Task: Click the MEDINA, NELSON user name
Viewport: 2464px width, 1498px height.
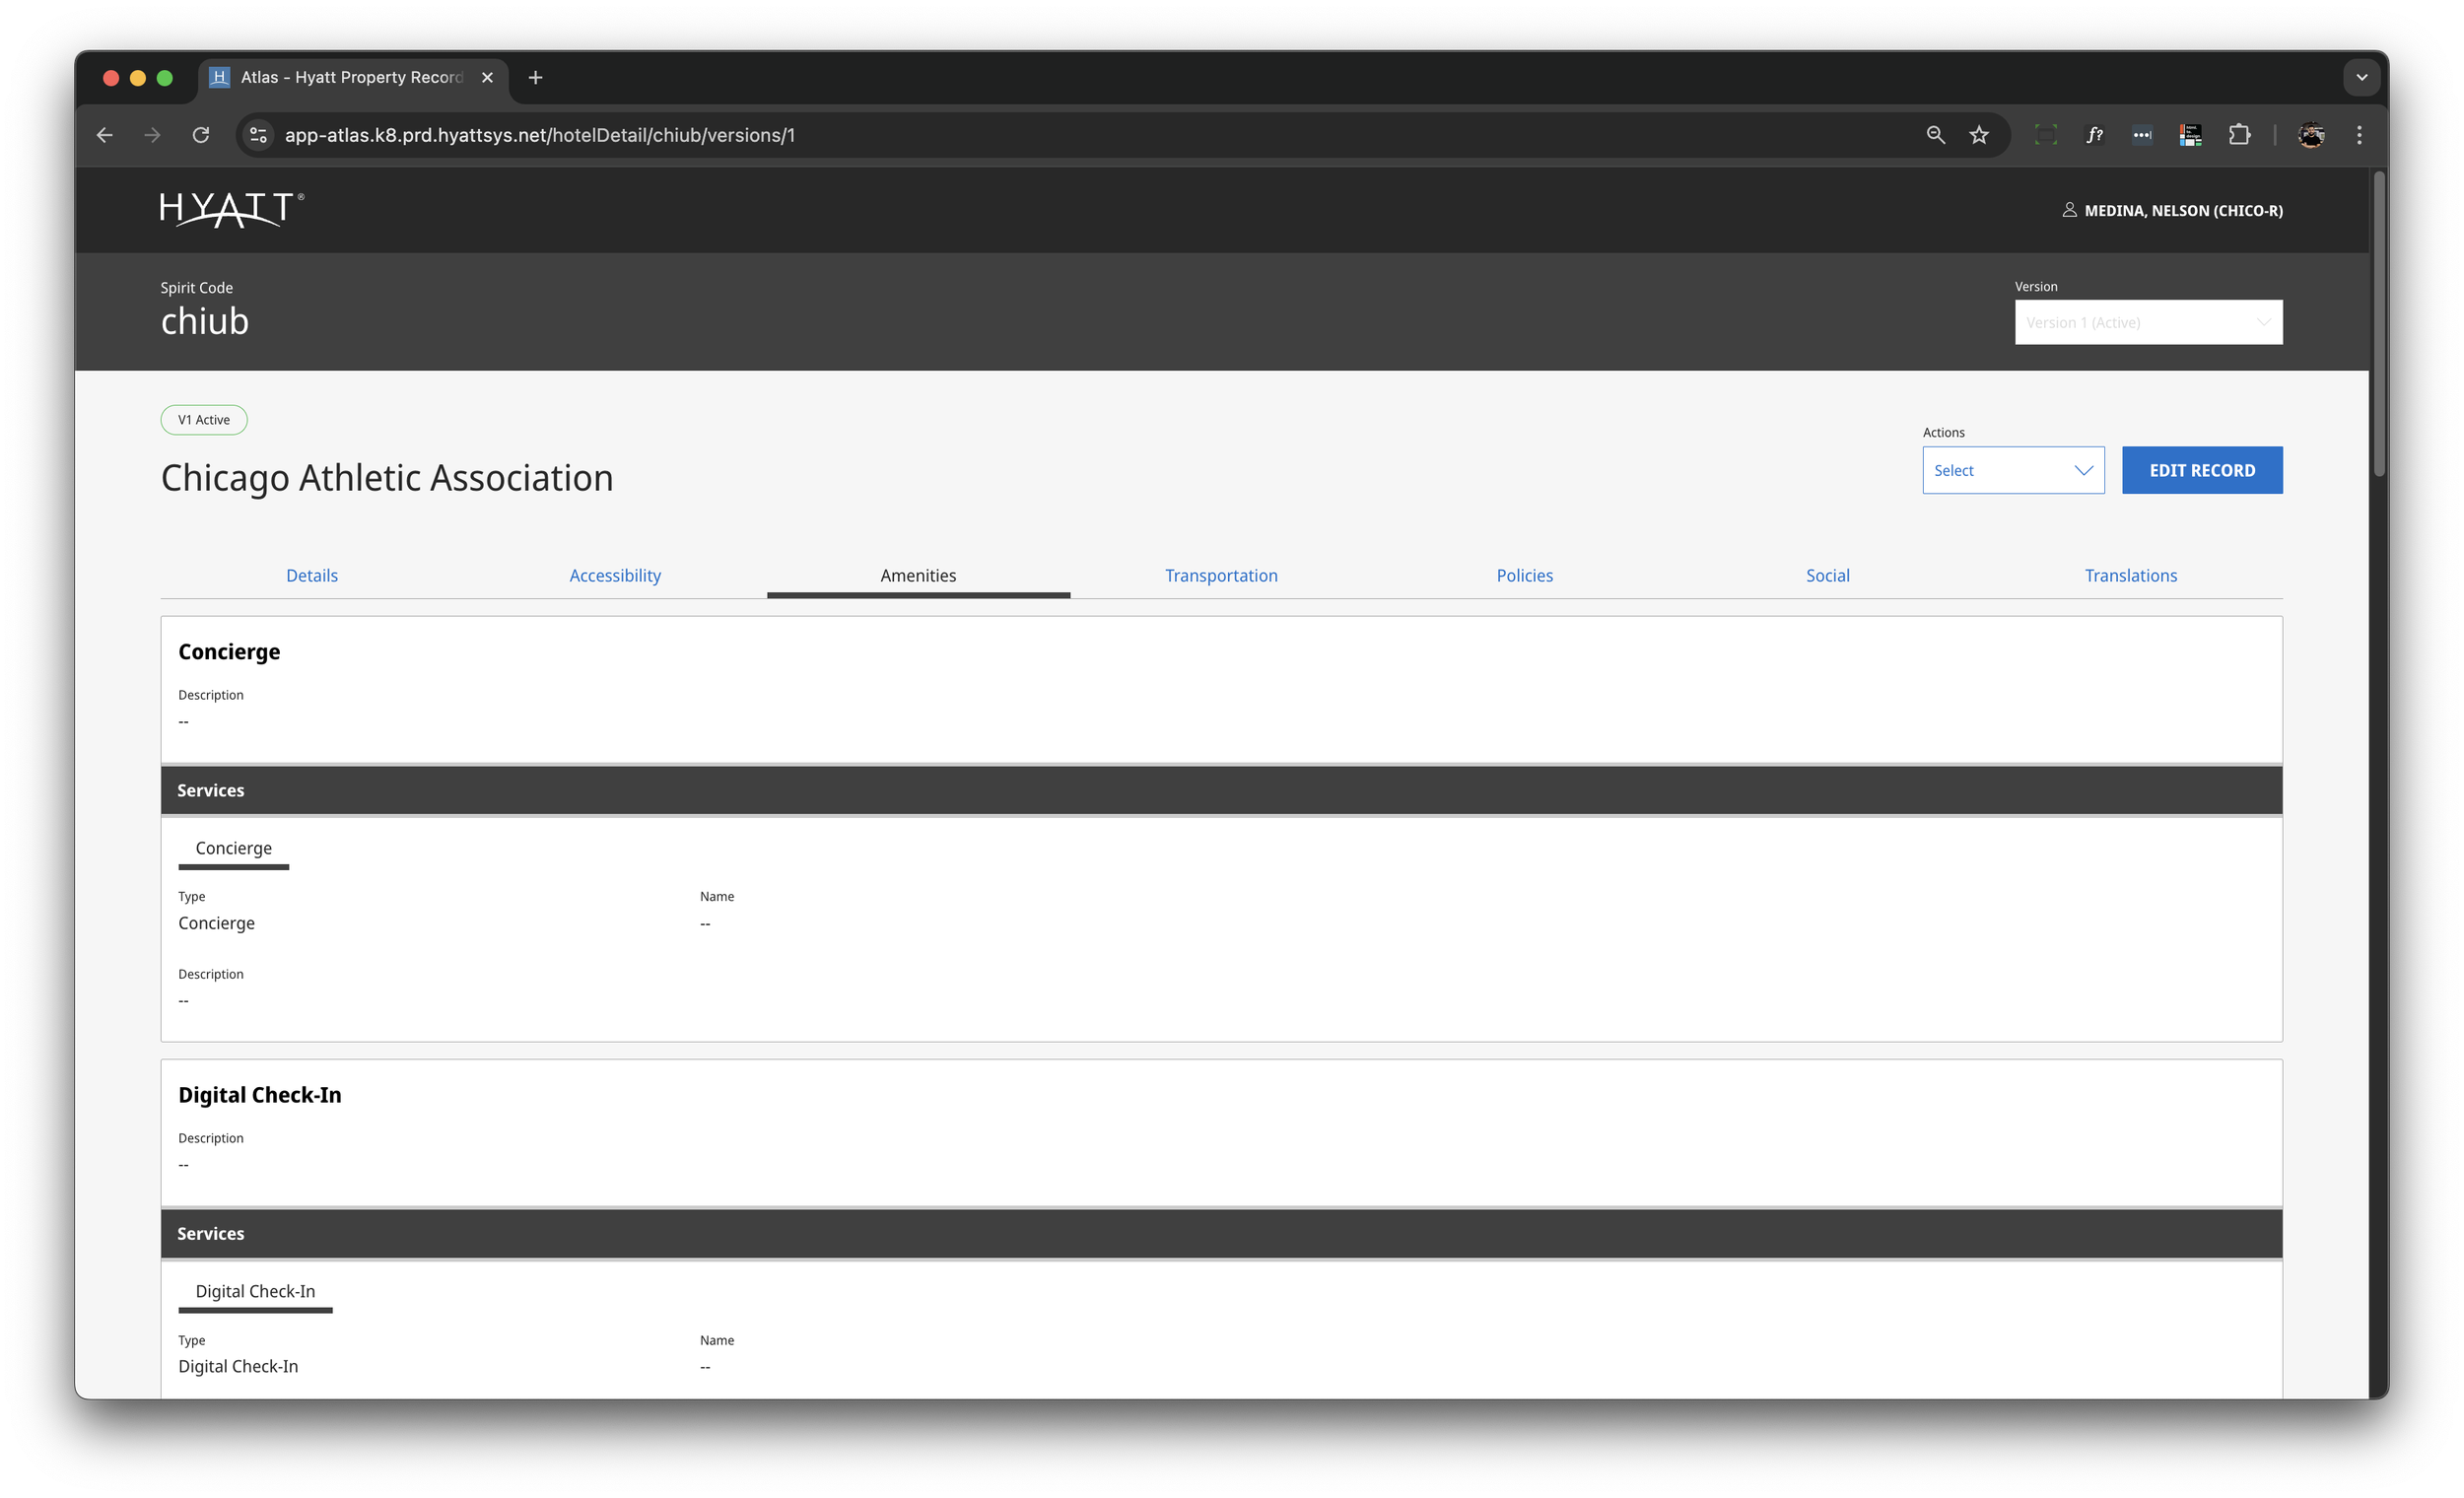Action: (2182, 211)
